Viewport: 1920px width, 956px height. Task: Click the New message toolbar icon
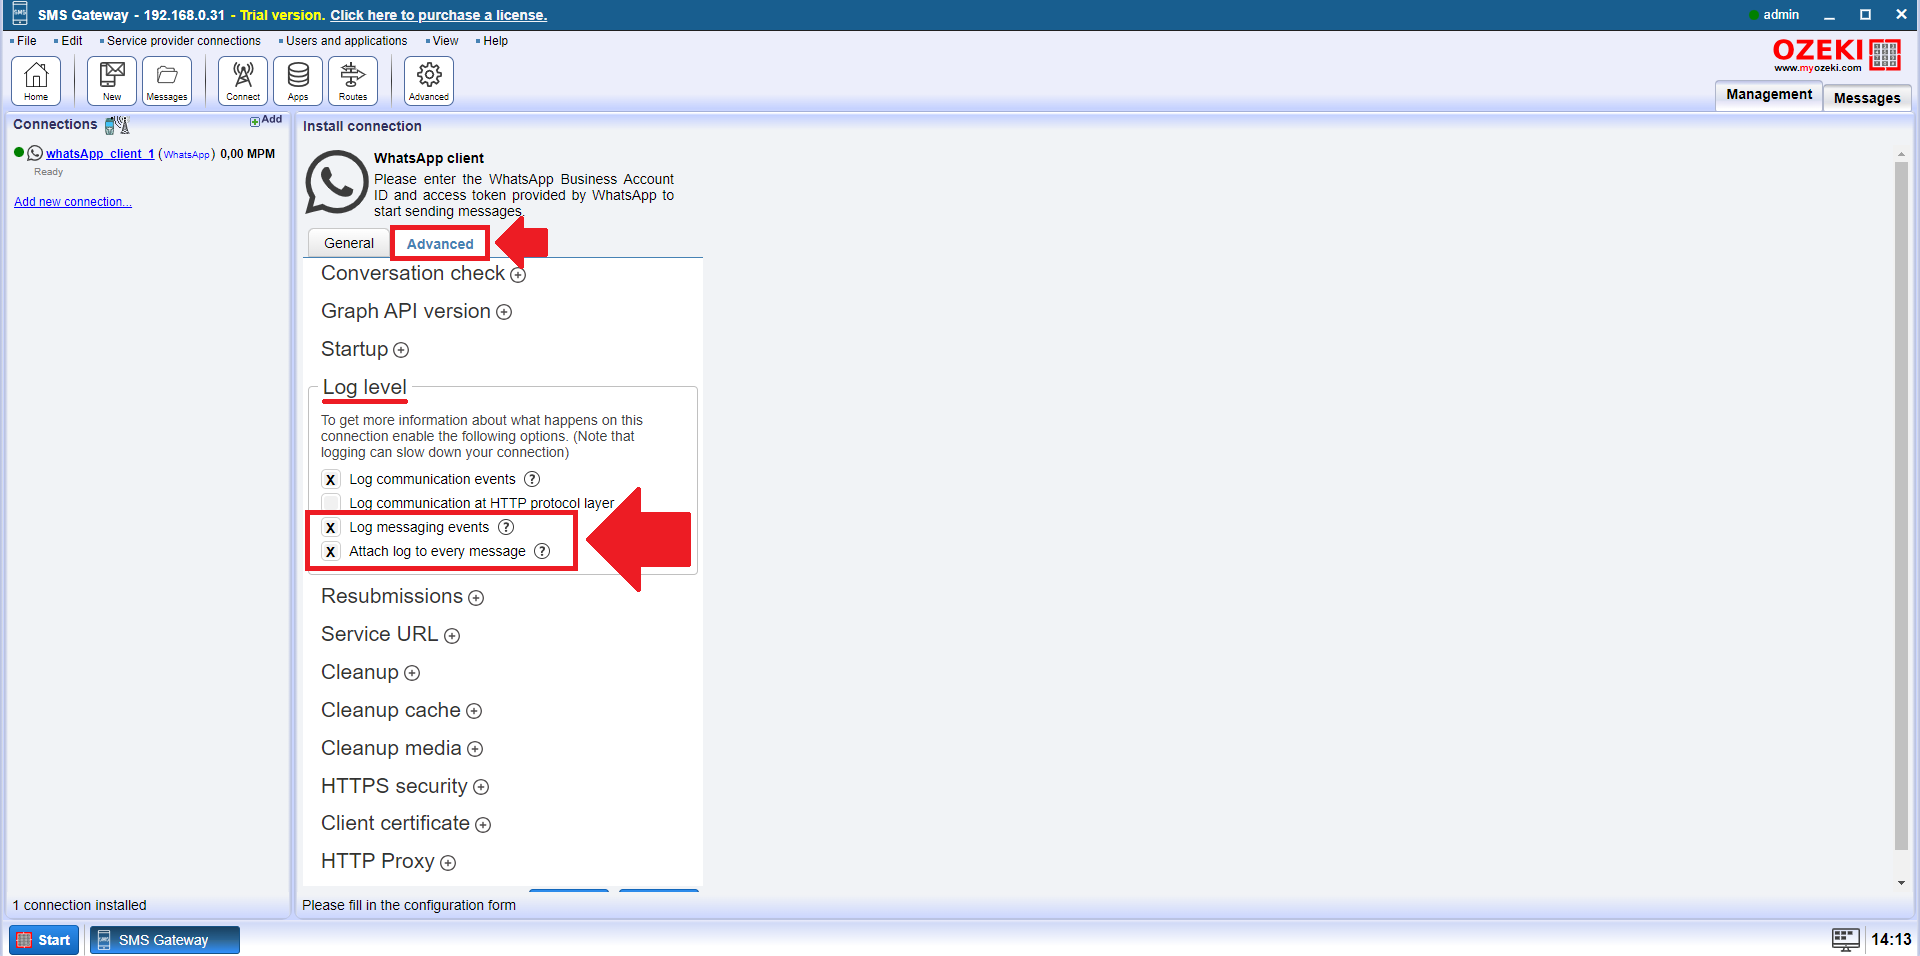pyautogui.click(x=112, y=80)
